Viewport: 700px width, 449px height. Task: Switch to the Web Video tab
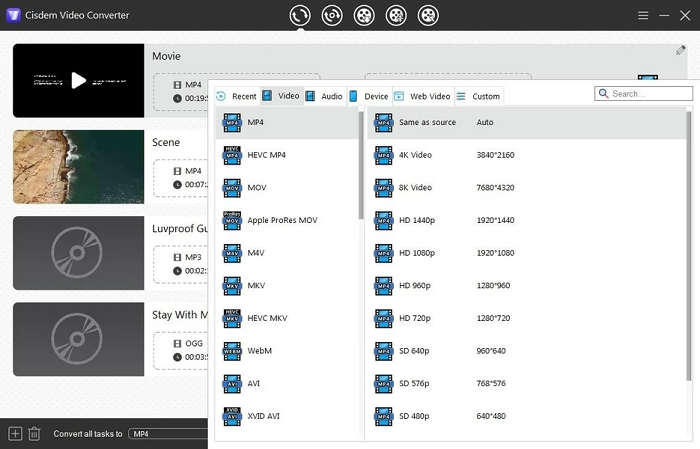423,96
